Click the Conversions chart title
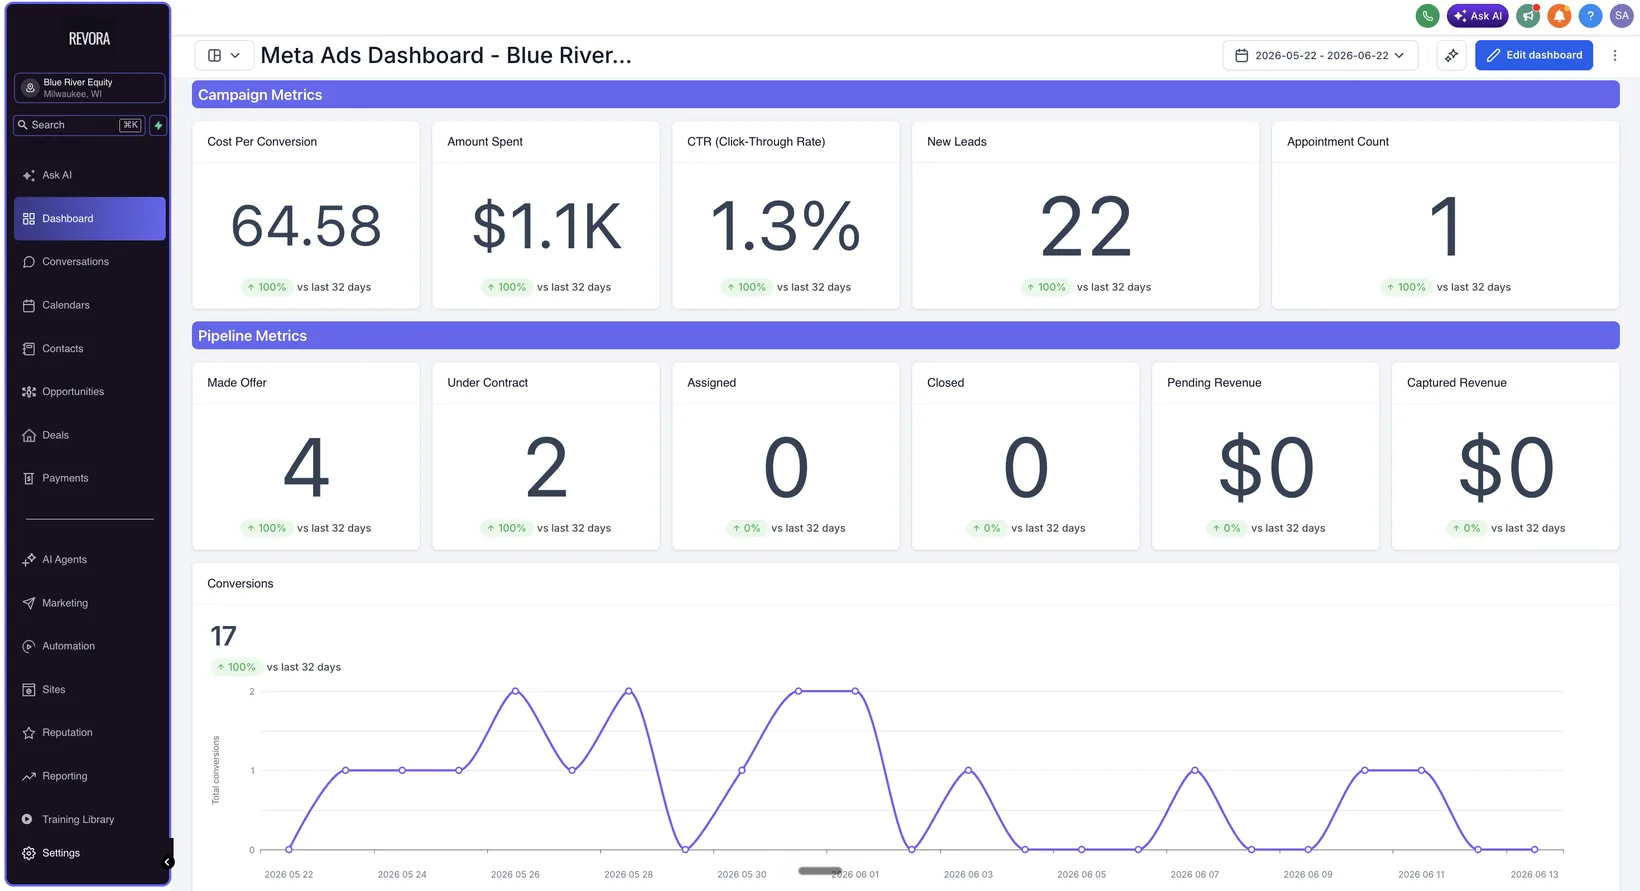The image size is (1640, 891). (x=240, y=584)
